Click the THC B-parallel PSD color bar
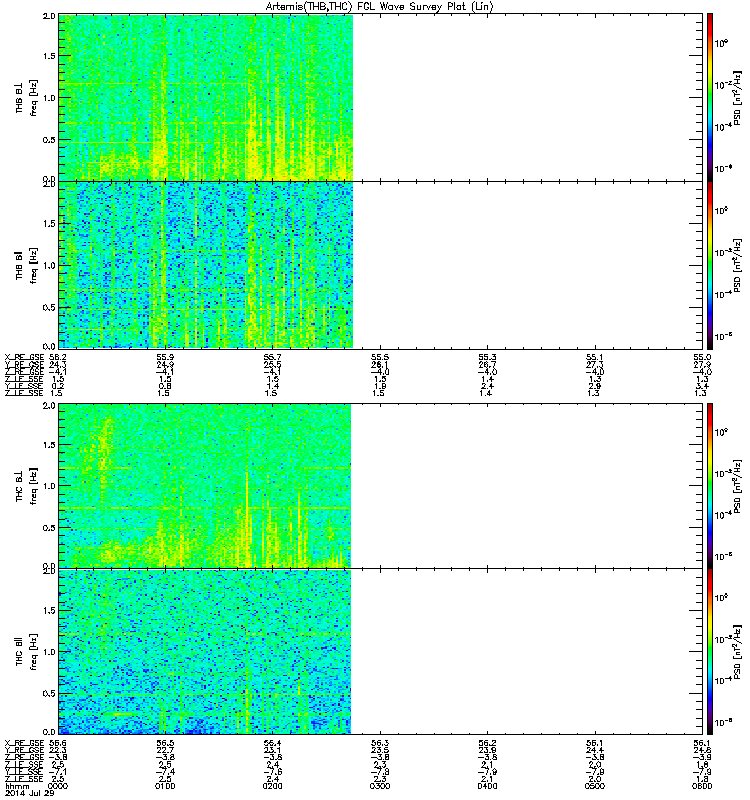Viewport: 750px width, 800px height. [710, 652]
